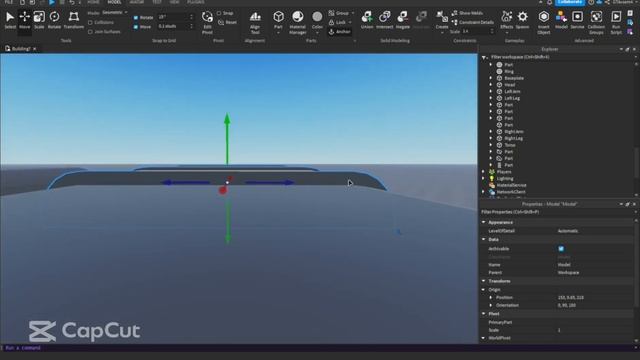Switch to the AVATAR ribbon tab

[x=137, y=2]
